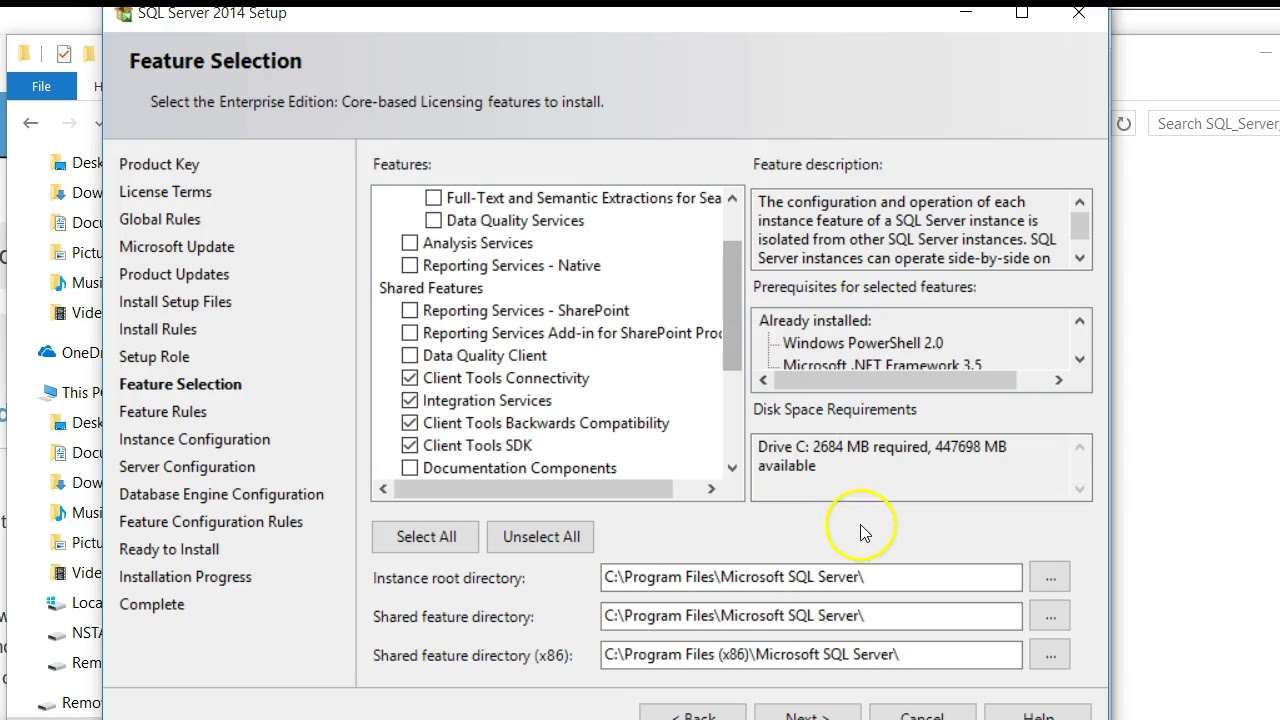This screenshot has width=1280, height=720.
Task: Click Windows PowerShell 2.0 in Prerequisites
Action: coord(863,343)
